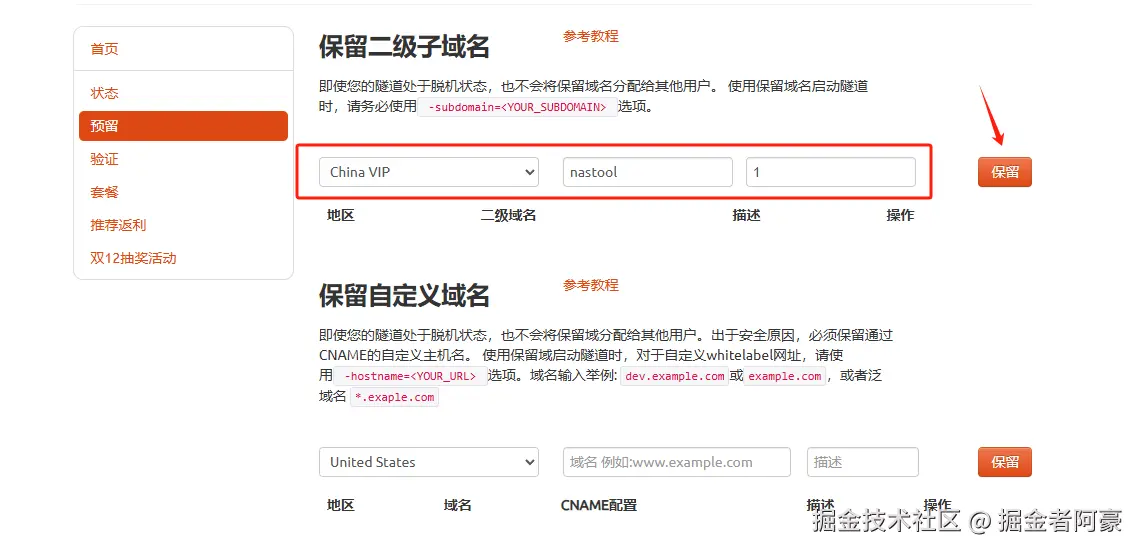Open 参考教程 link beside 保留自定义域名
Viewport: 1140px width, 552px height.
pos(590,285)
